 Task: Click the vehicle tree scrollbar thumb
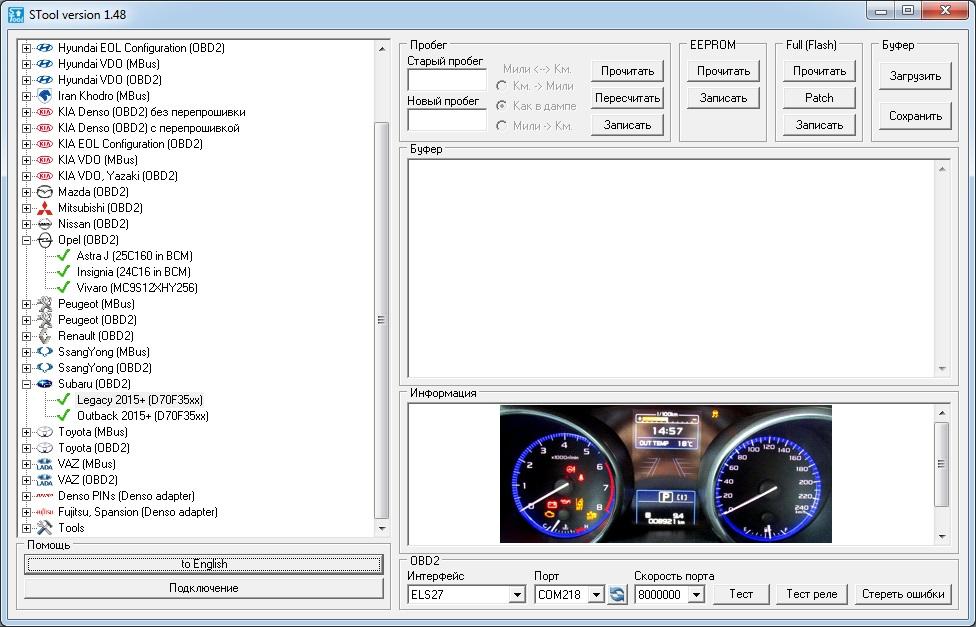(x=381, y=320)
